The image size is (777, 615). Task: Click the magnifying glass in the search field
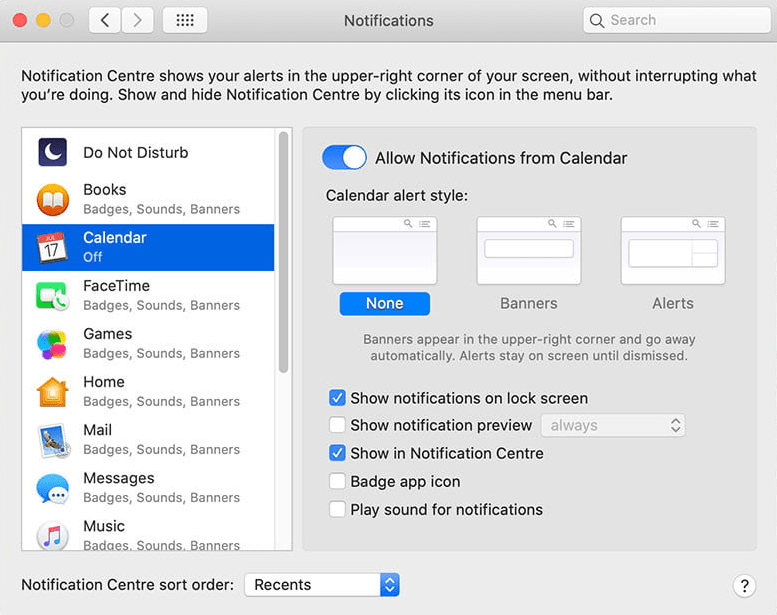tap(597, 21)
